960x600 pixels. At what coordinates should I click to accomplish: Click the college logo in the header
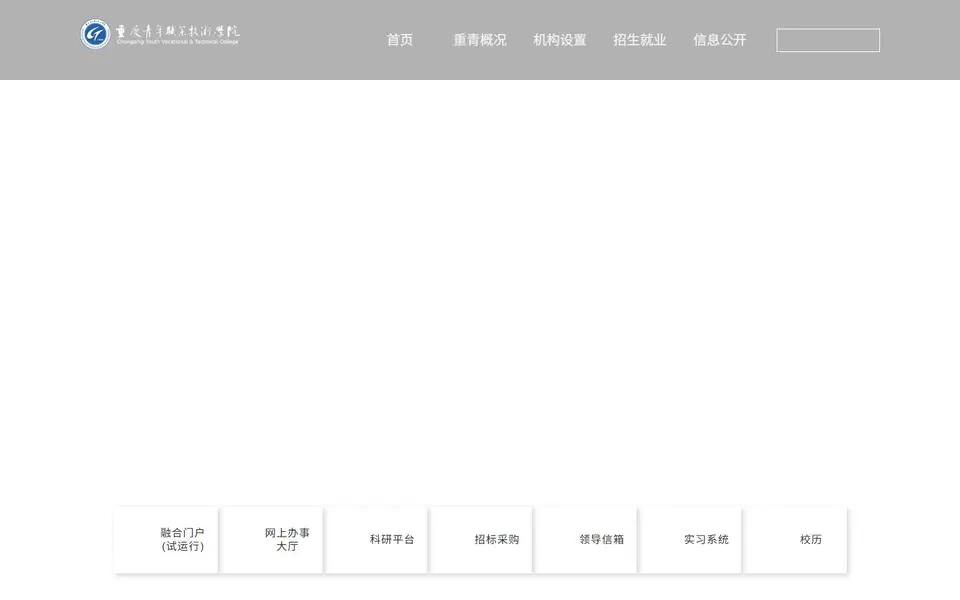[160, 34]
